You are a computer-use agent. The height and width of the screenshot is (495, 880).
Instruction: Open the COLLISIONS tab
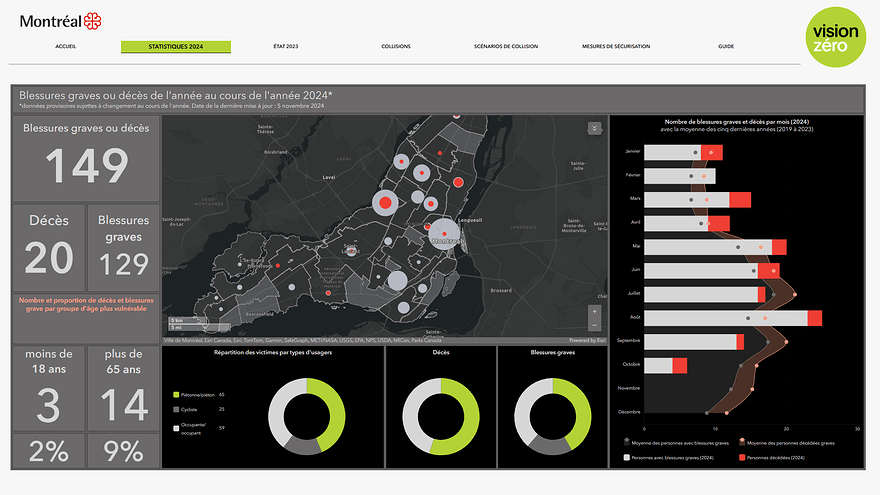pyautogui.click(x=396, y=47)
